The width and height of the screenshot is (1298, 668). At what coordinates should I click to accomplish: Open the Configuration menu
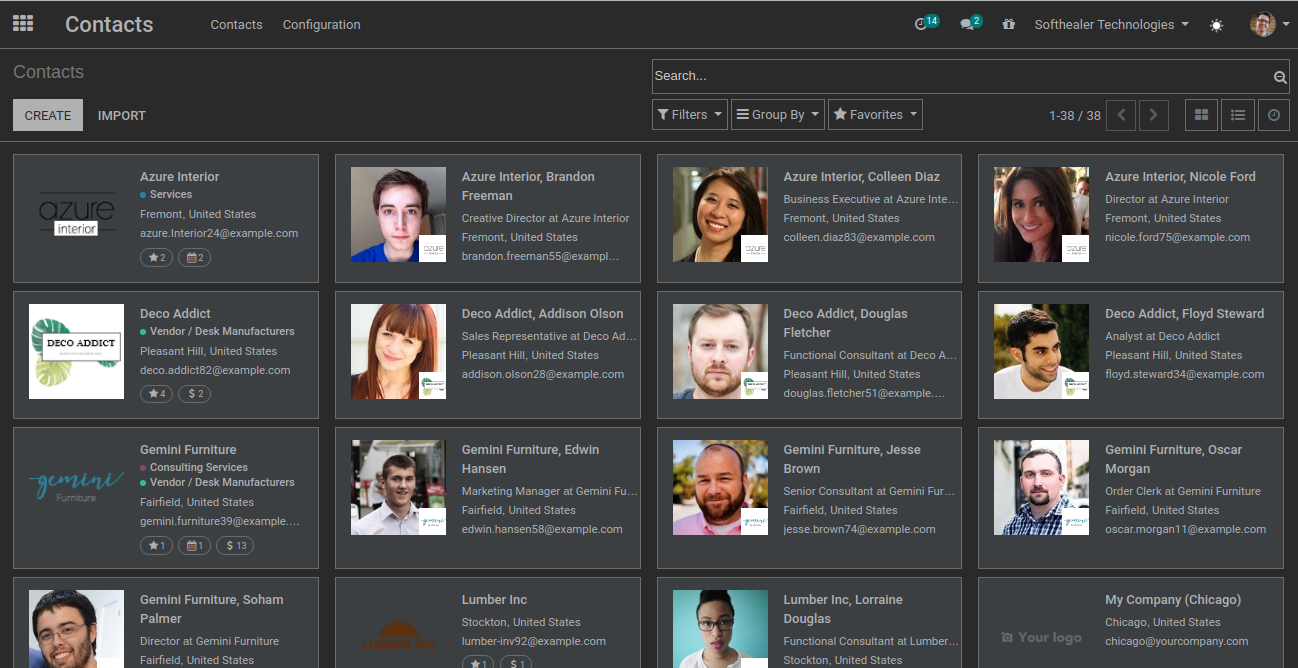[321, 24]
